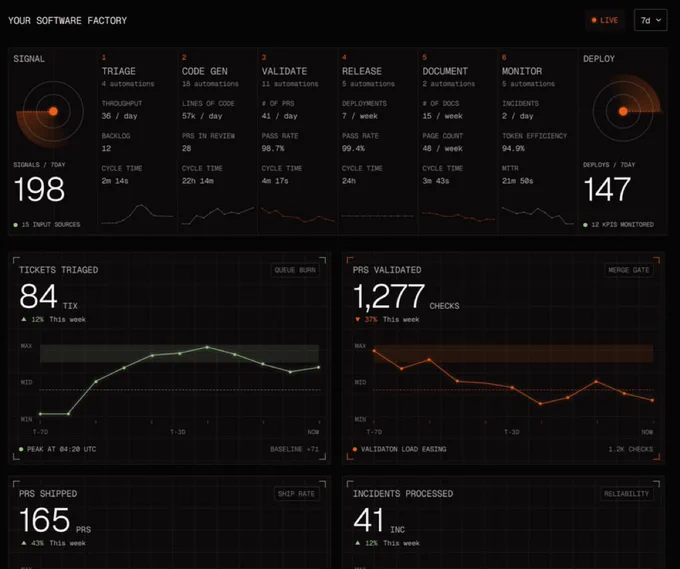Select the RELIABILITY tag
The image size is (680, 569).
[626, 494]
